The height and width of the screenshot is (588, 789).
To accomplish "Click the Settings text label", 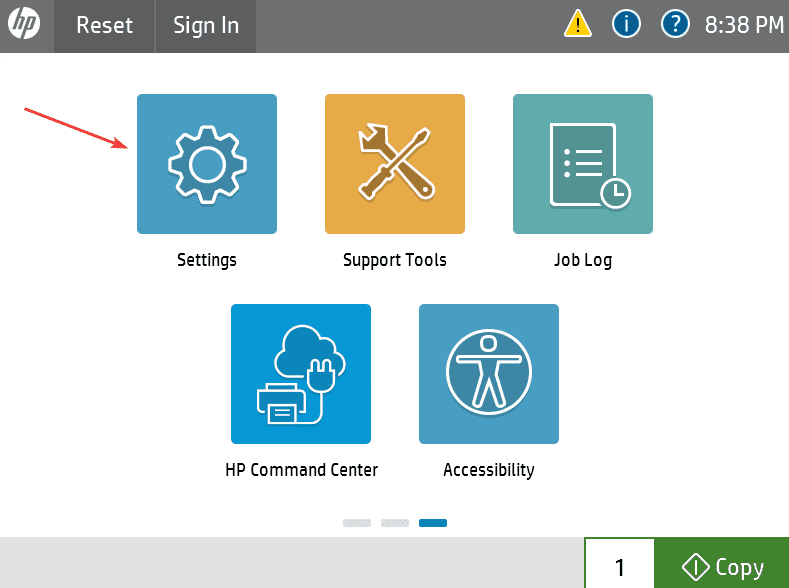I will pyautogui.click(x=207, y=260).
